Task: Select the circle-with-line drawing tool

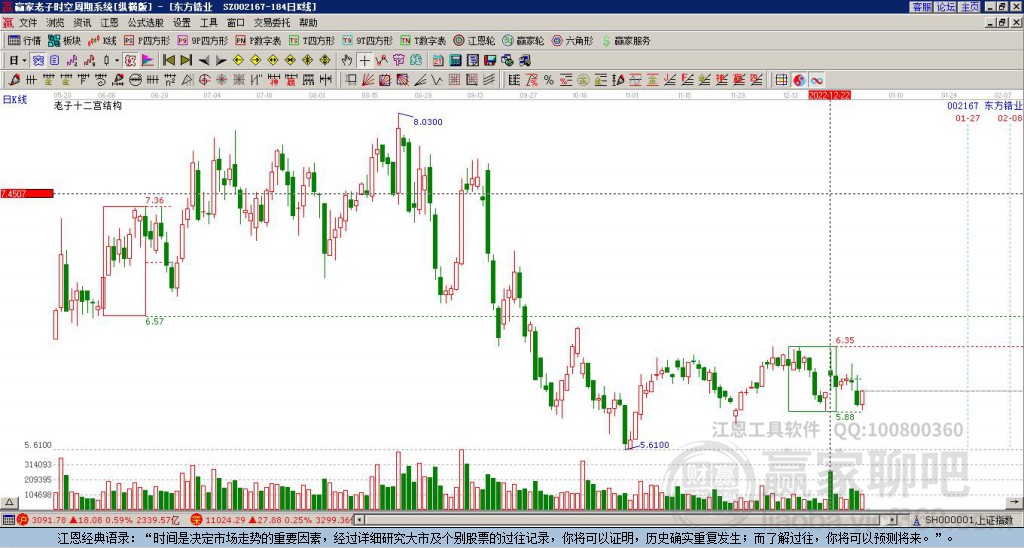Action: point(135,80)
